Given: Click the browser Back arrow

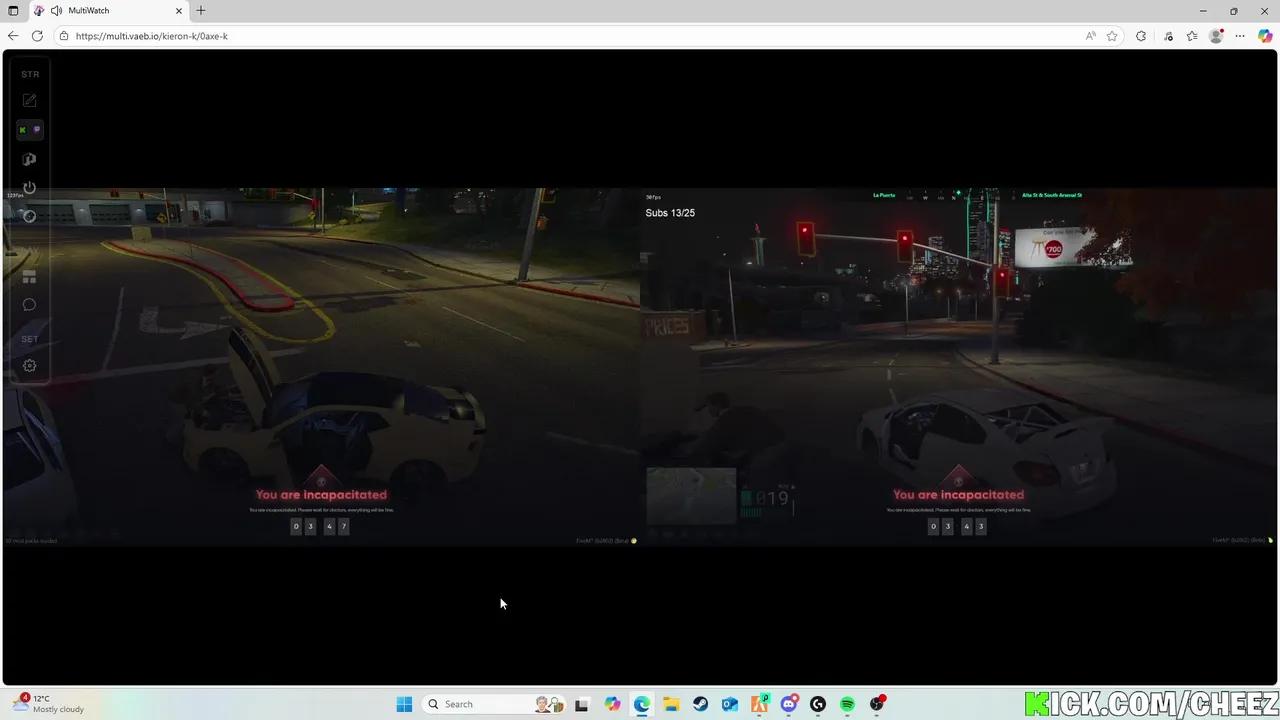Looking at the screenshot, I should (x=13, y=36).
